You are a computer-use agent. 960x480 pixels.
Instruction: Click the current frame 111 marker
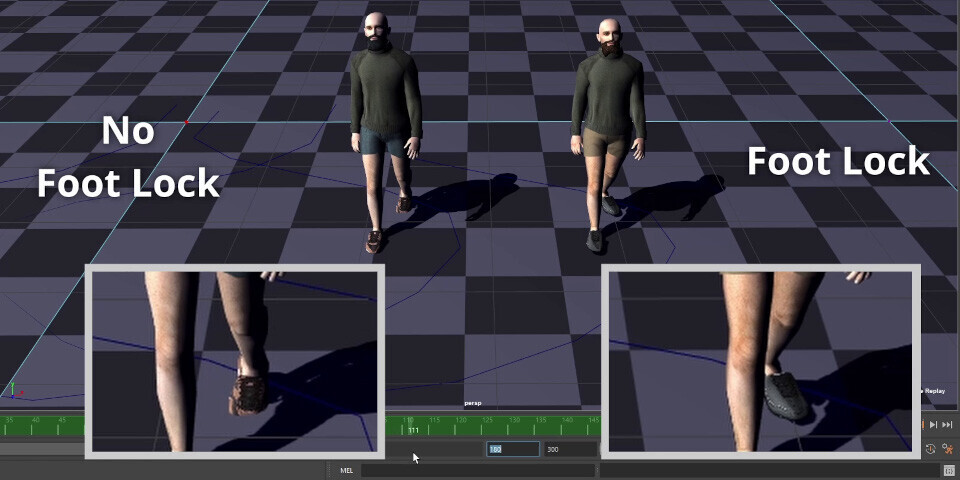(413, 430)
